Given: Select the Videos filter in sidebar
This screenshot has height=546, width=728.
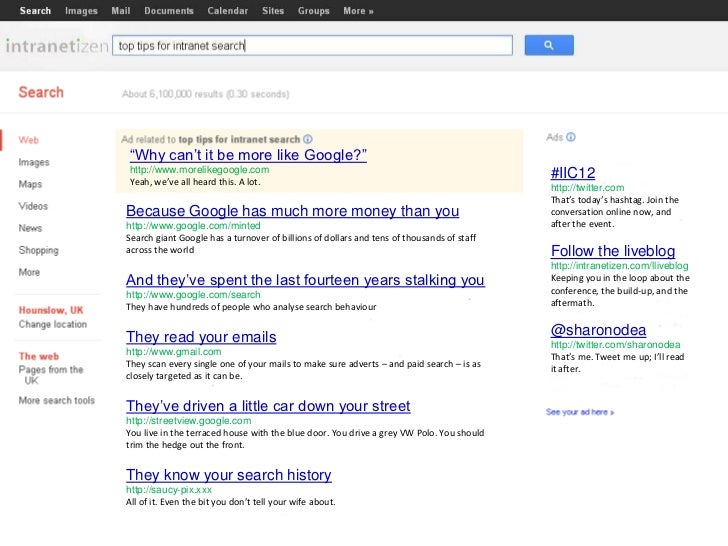Looking at the screenshot, I should (33, 206).
